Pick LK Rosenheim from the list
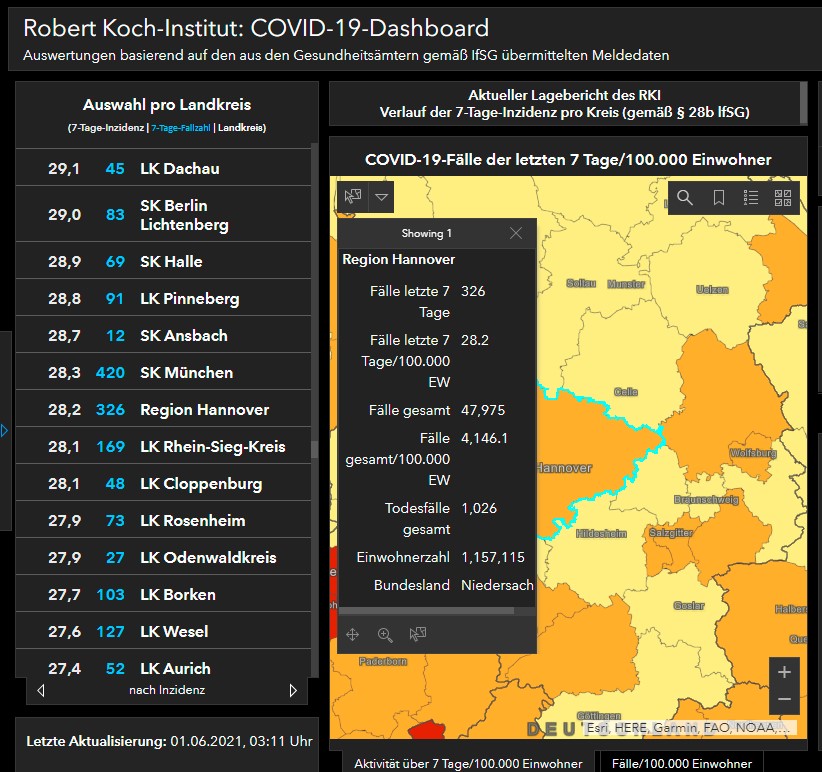 coord(163,520)
